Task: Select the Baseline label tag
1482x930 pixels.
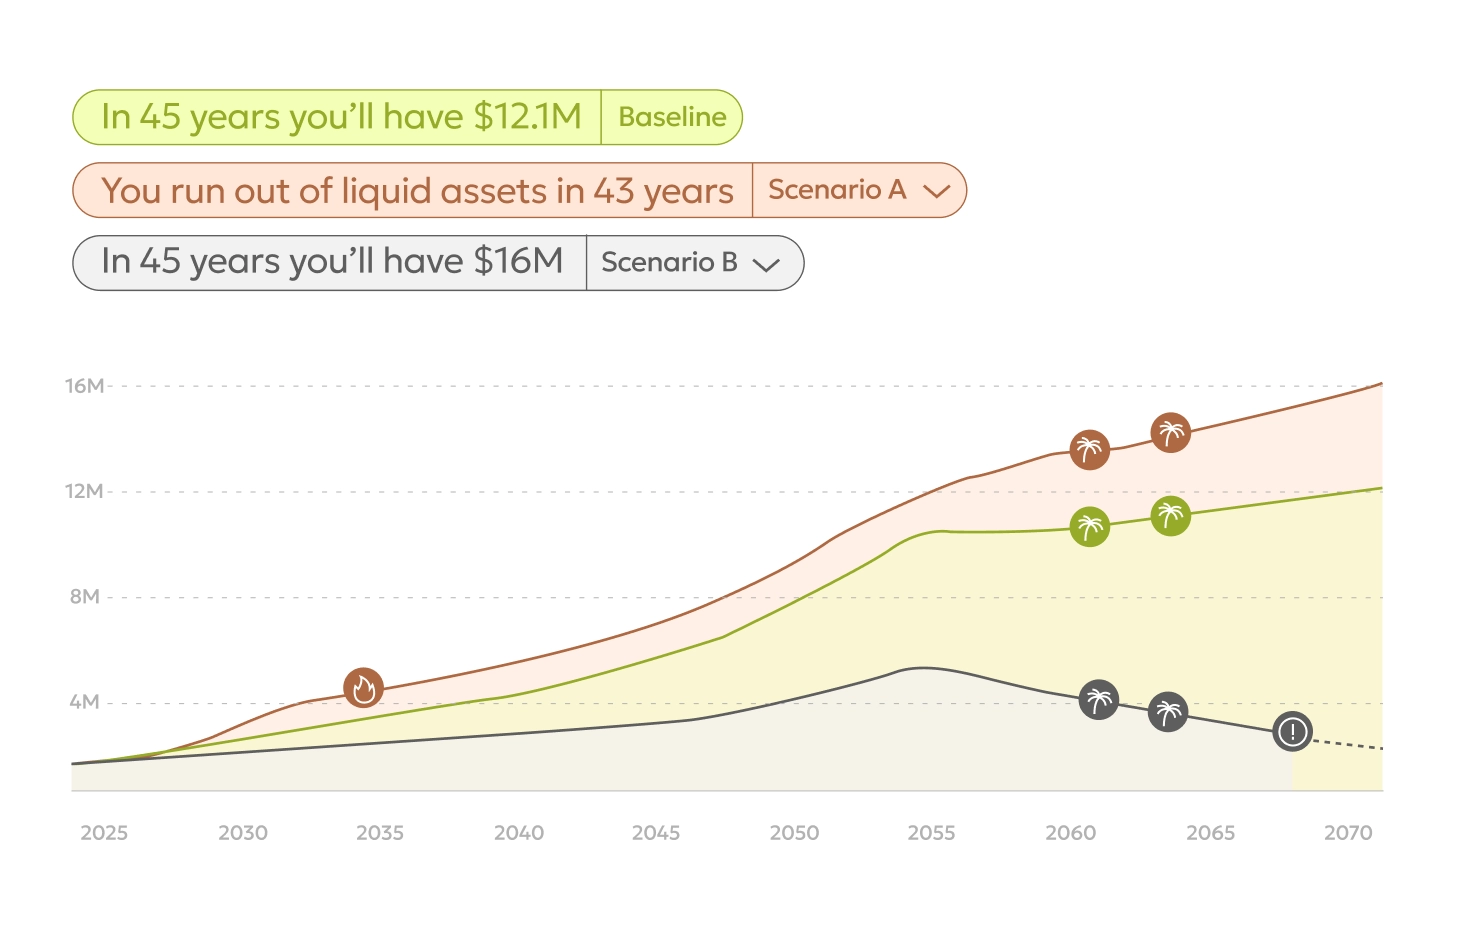Action: point(672,117)
